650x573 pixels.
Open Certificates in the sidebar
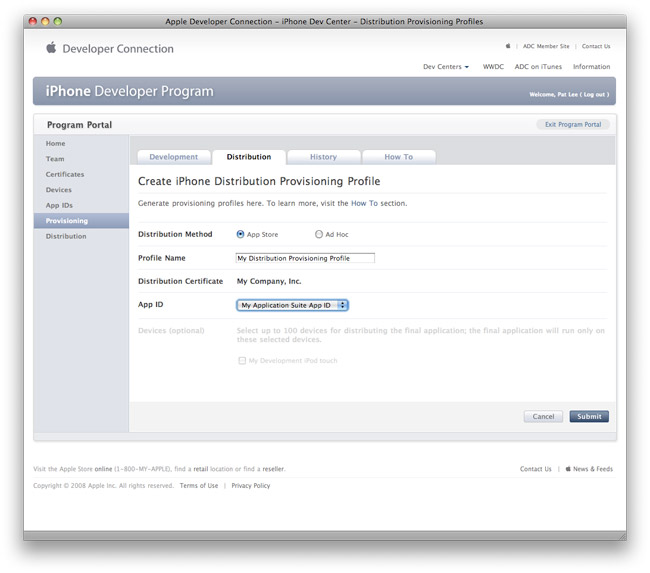pyautogui.click(x=65, y=174)
